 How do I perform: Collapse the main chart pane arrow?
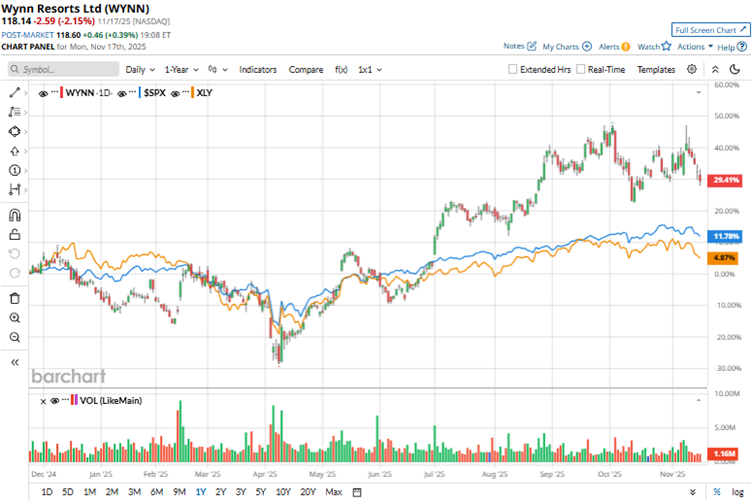[x=699, y=92]
